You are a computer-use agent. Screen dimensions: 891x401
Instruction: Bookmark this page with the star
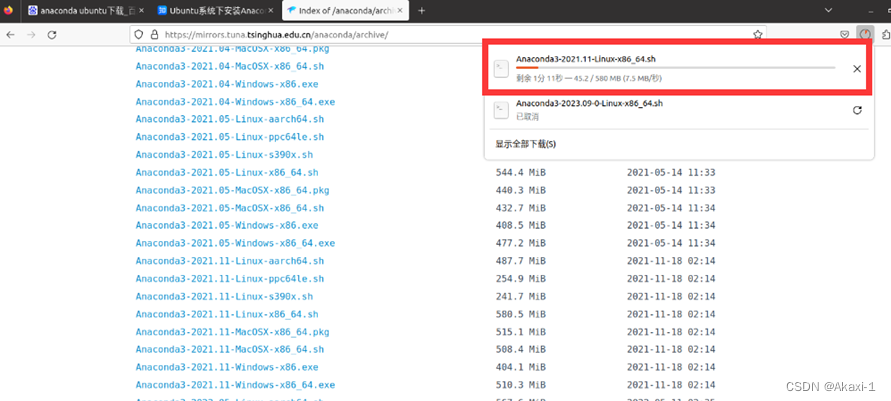click(x=757, y=35)
